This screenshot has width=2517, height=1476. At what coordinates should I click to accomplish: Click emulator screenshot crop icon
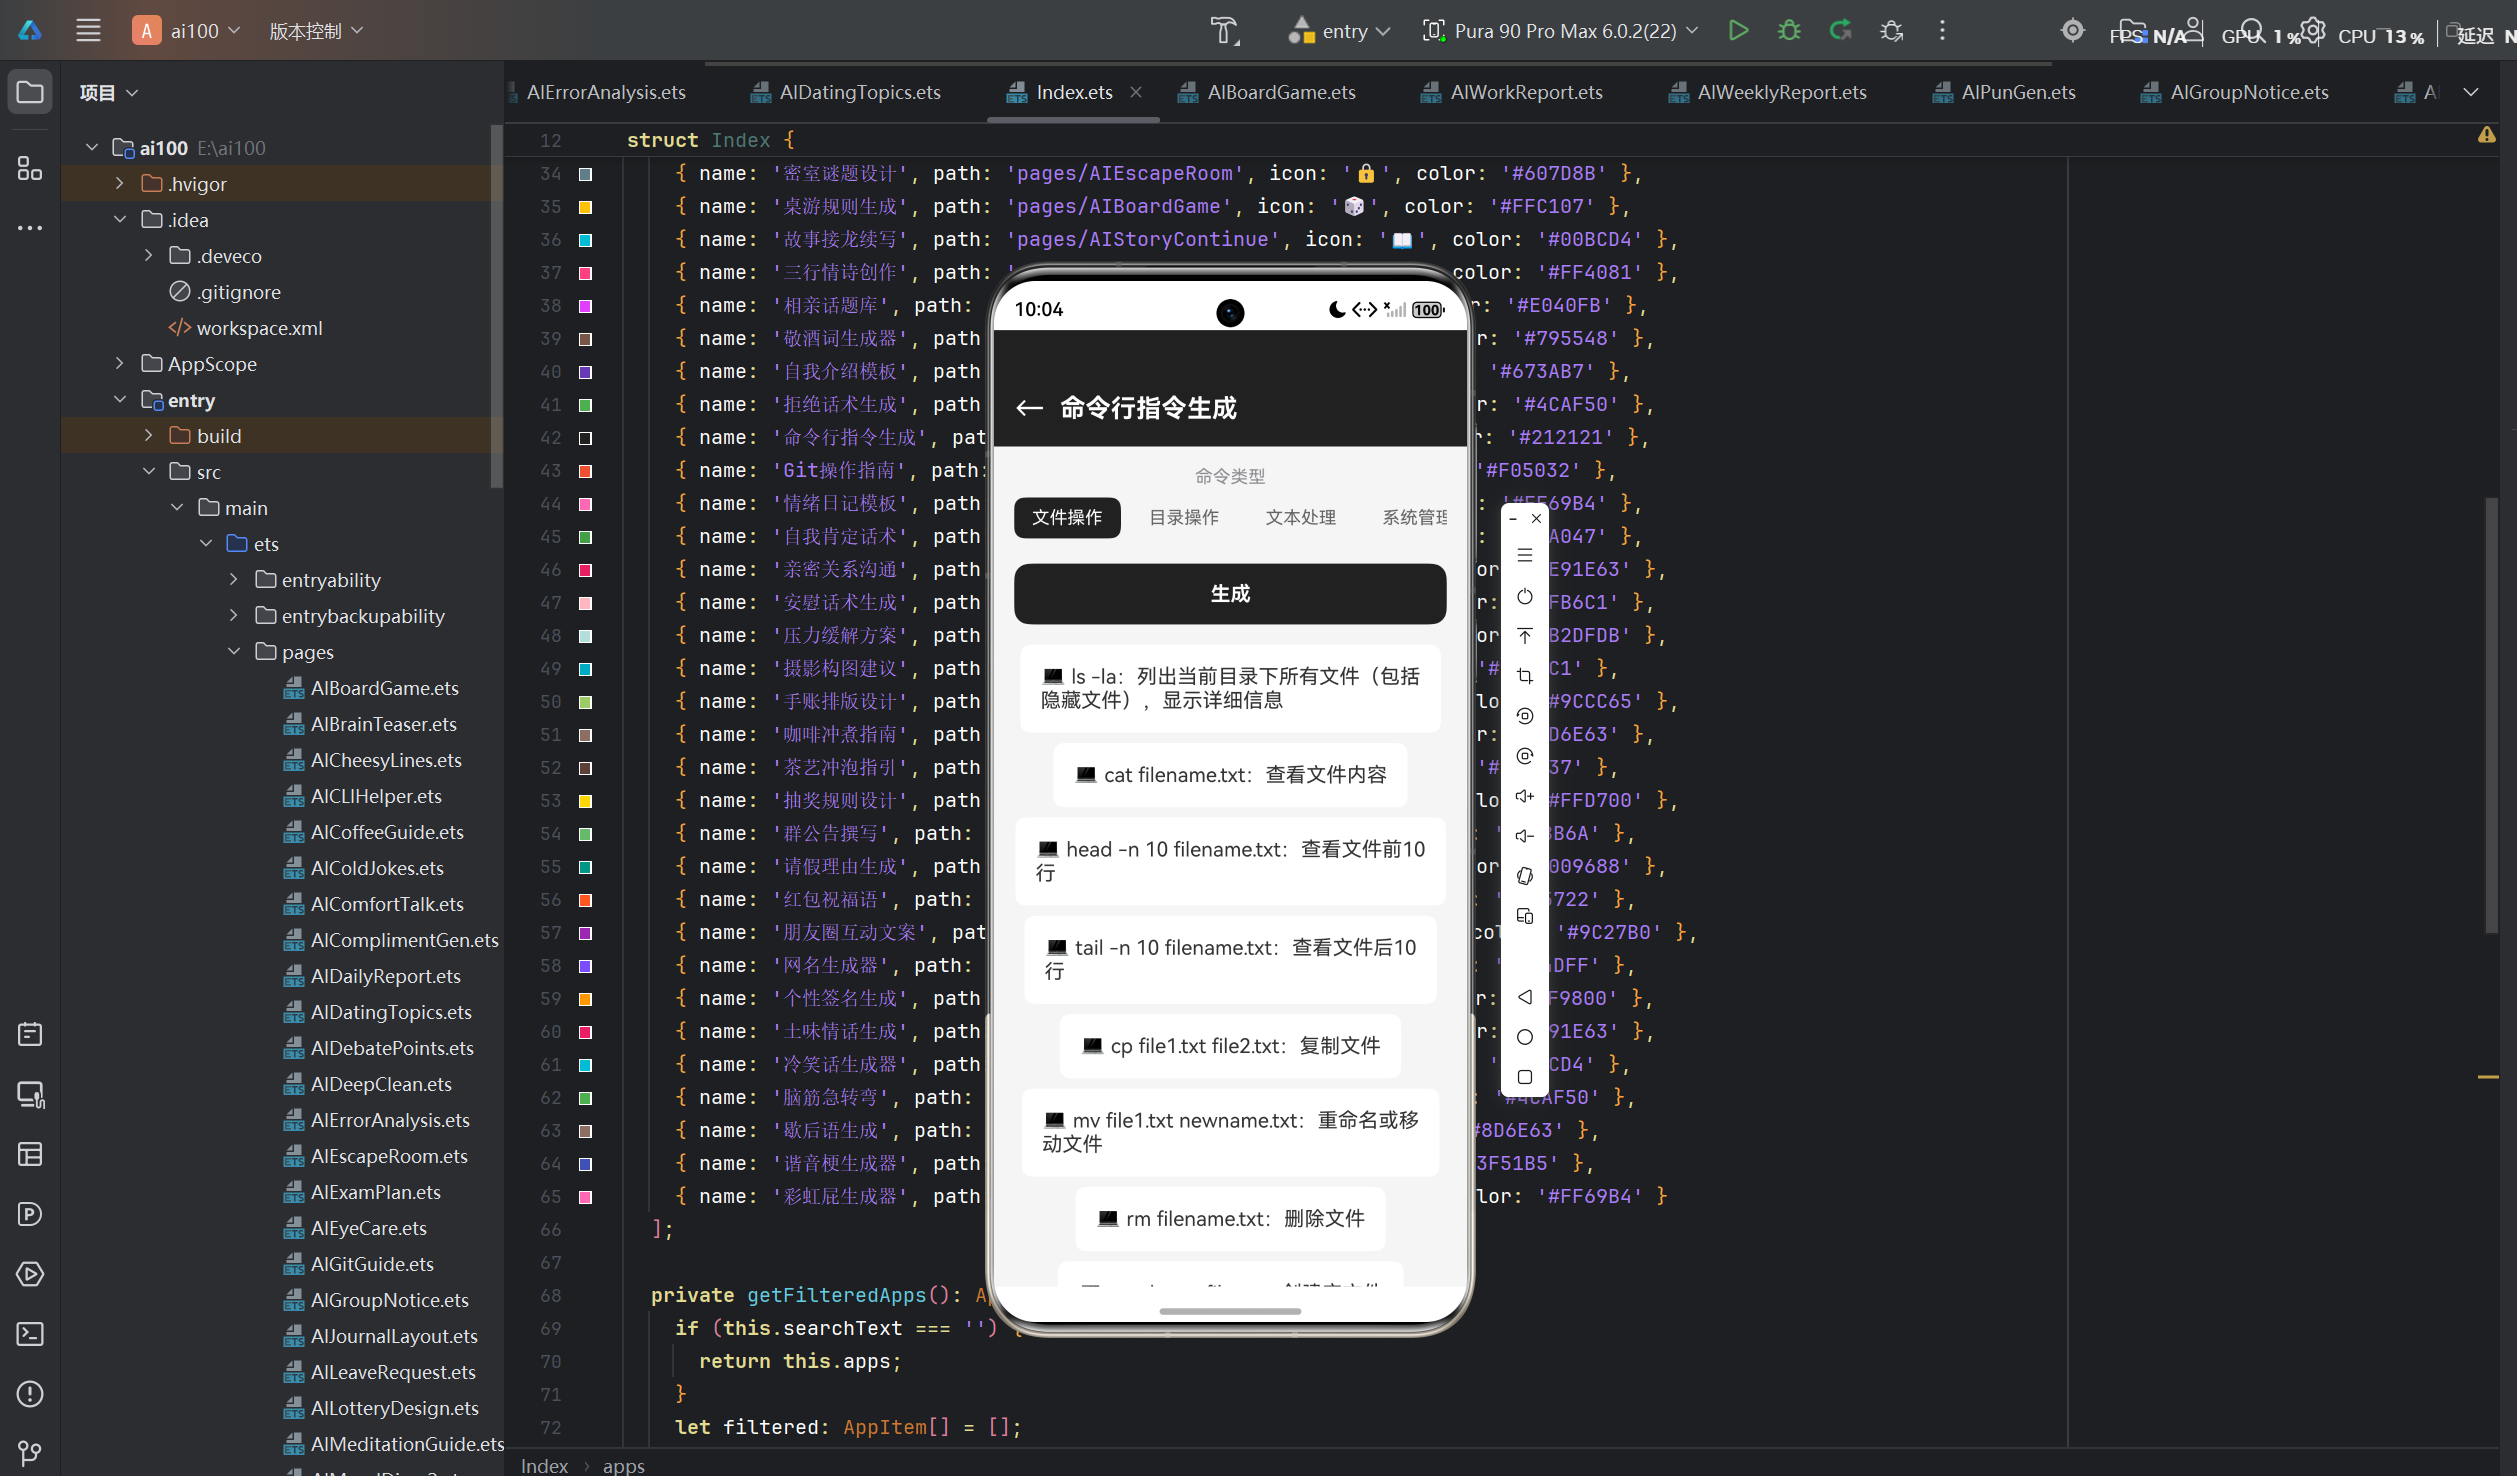(x=1524, y=677)
